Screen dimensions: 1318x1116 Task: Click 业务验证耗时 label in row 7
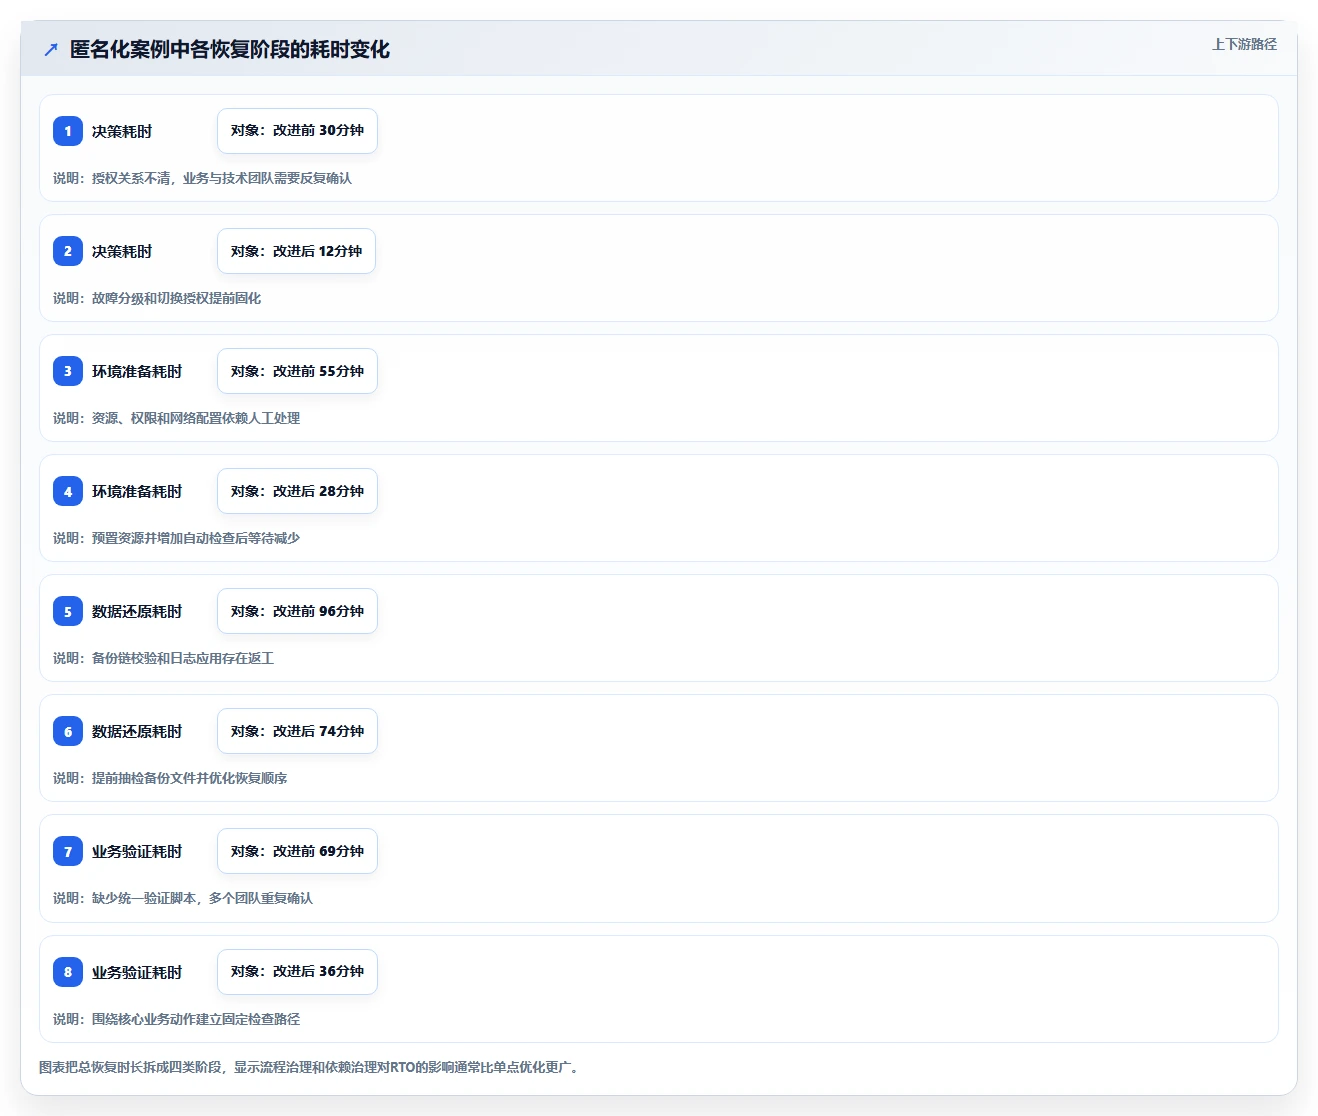pos(137,851)
